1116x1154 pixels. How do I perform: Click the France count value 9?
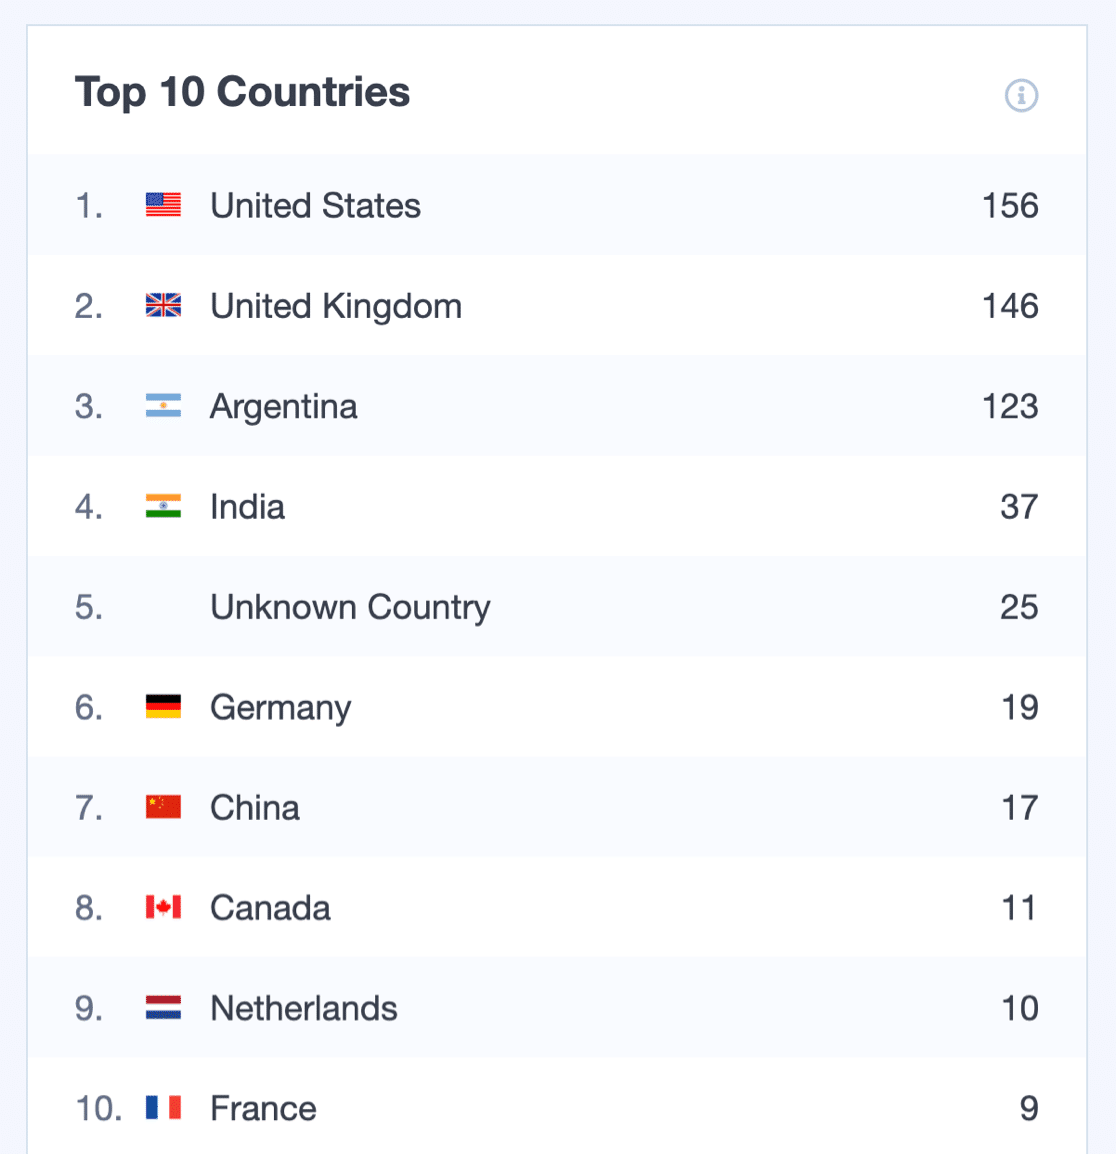click(x=1029, y=1108)
